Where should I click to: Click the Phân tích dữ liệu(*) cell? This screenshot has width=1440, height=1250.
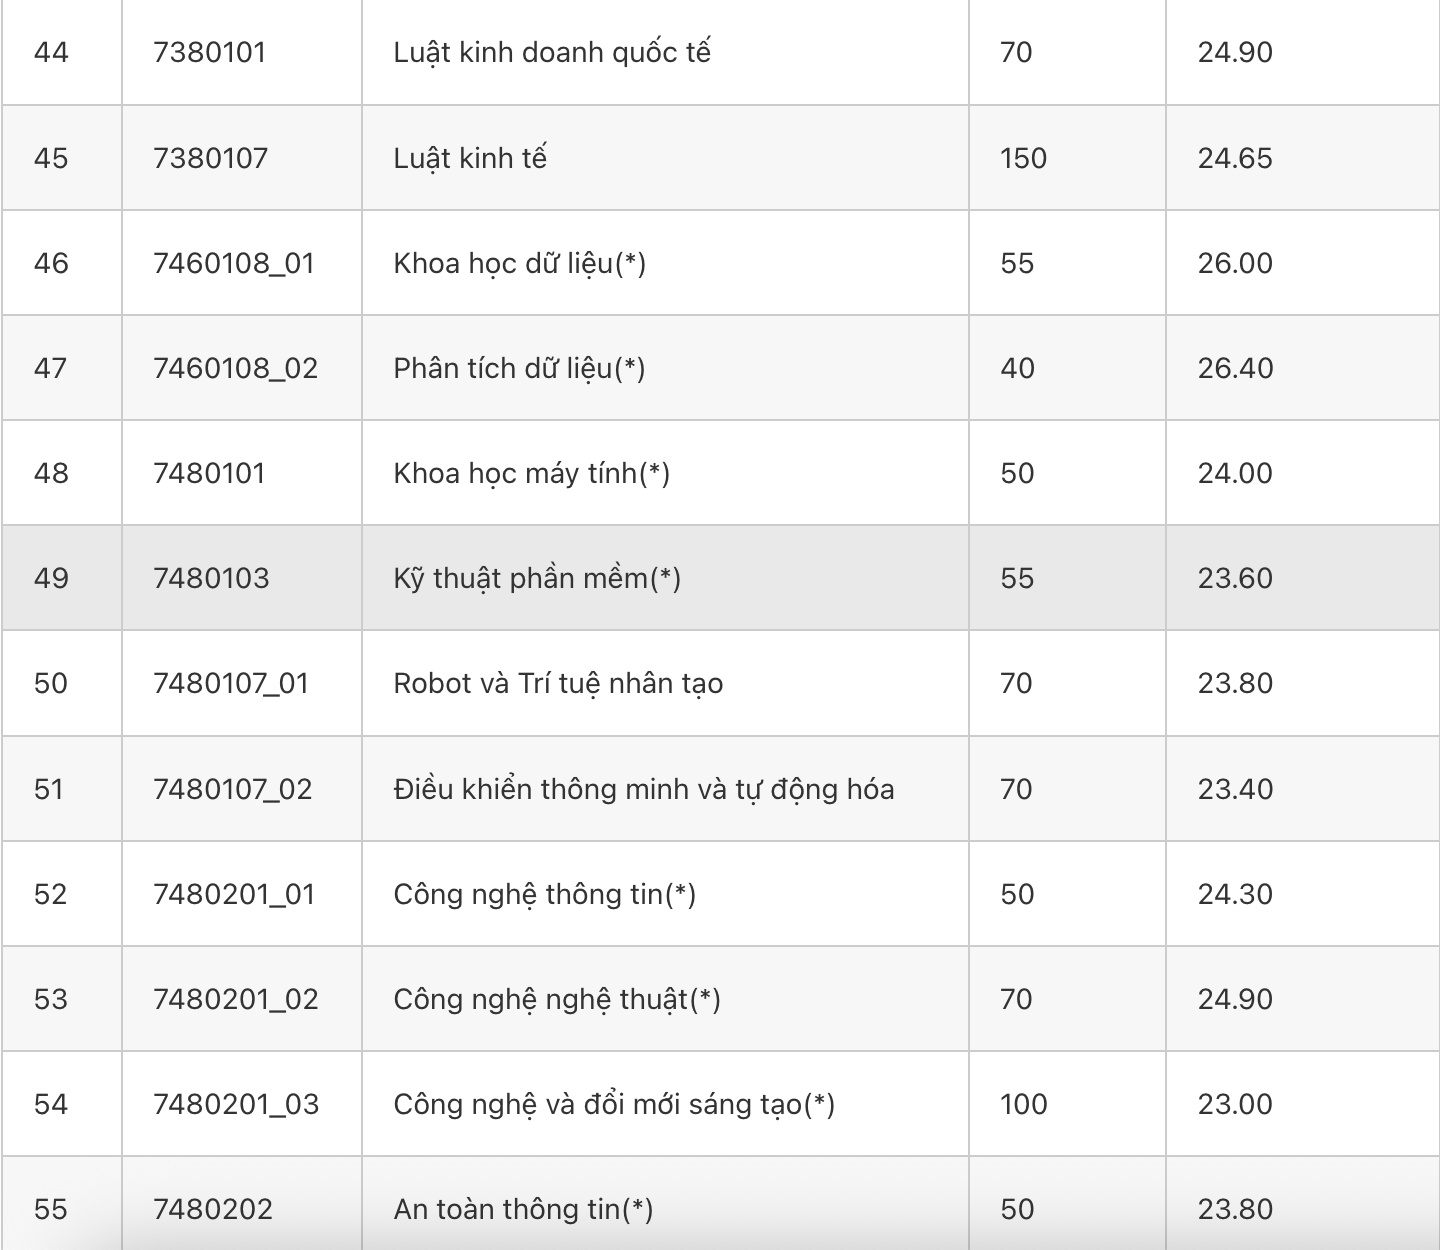click(665, 368)
